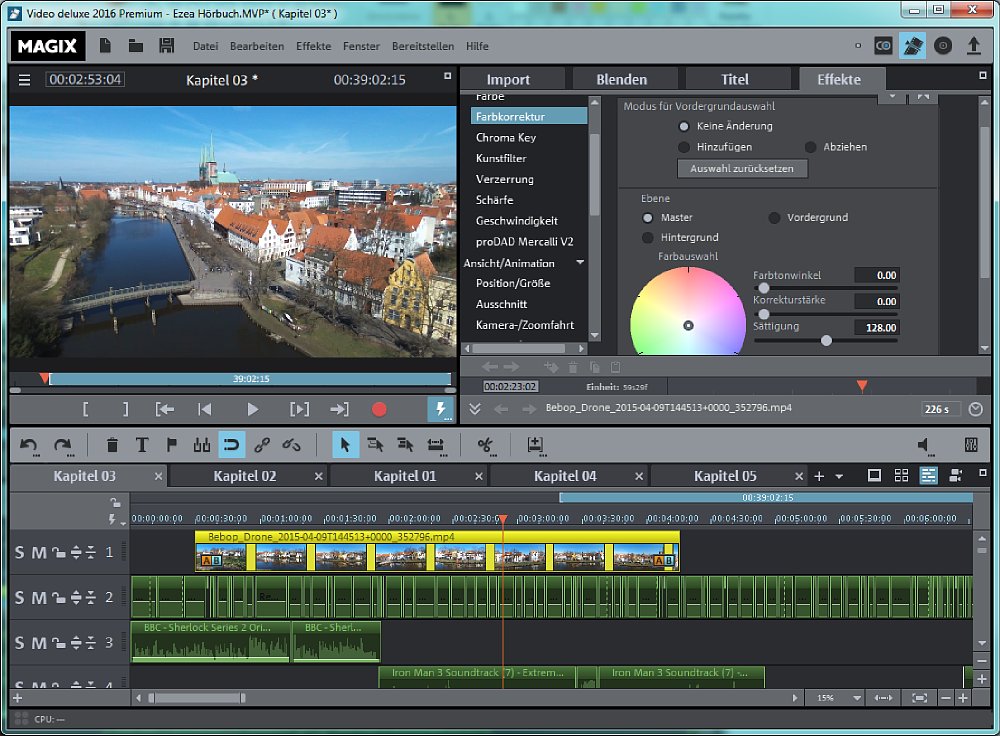Open the Bearbeiten menu

click(x=256, y=46)
